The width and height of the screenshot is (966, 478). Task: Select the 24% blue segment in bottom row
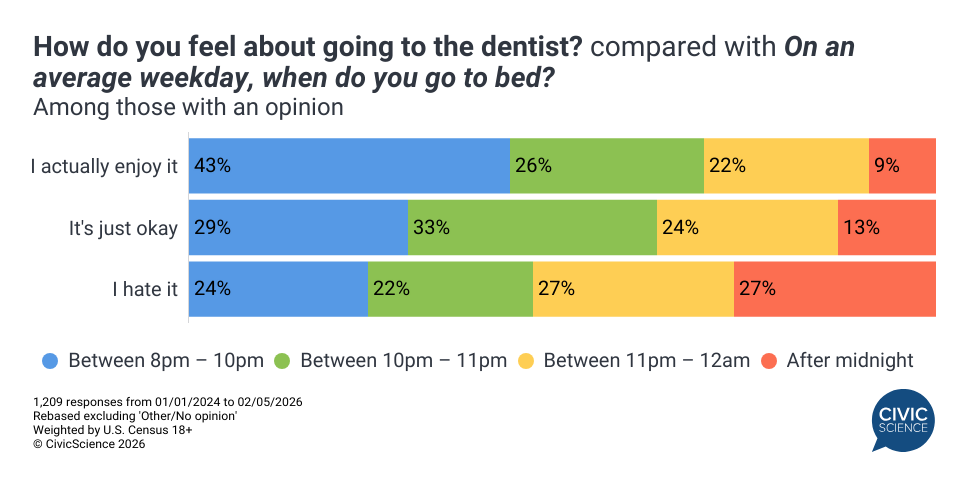point(278,290)
